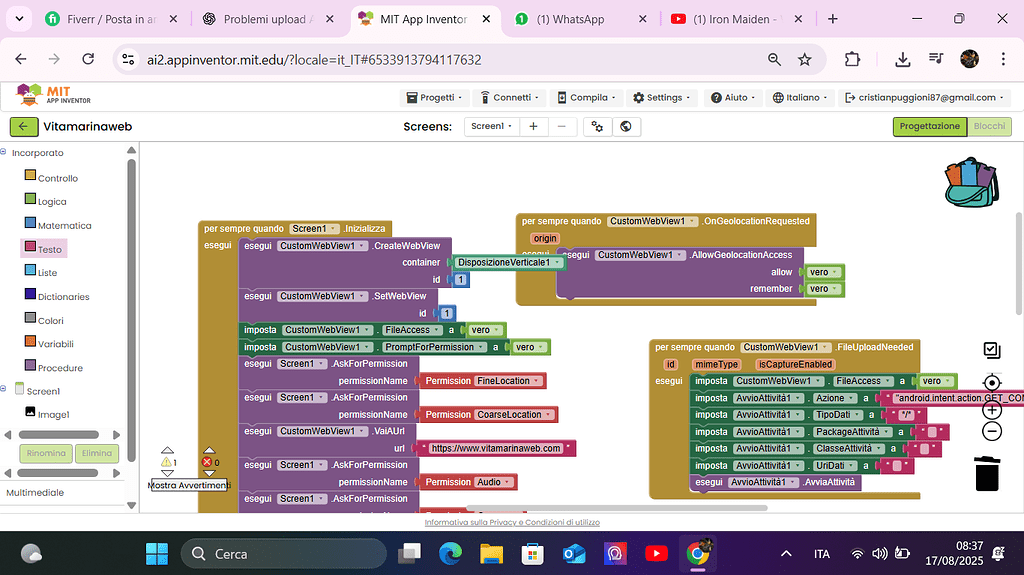Viewport: 1024px width, 575px height.
Task: Switch to Progettazione view
Action: pos(929,126)
